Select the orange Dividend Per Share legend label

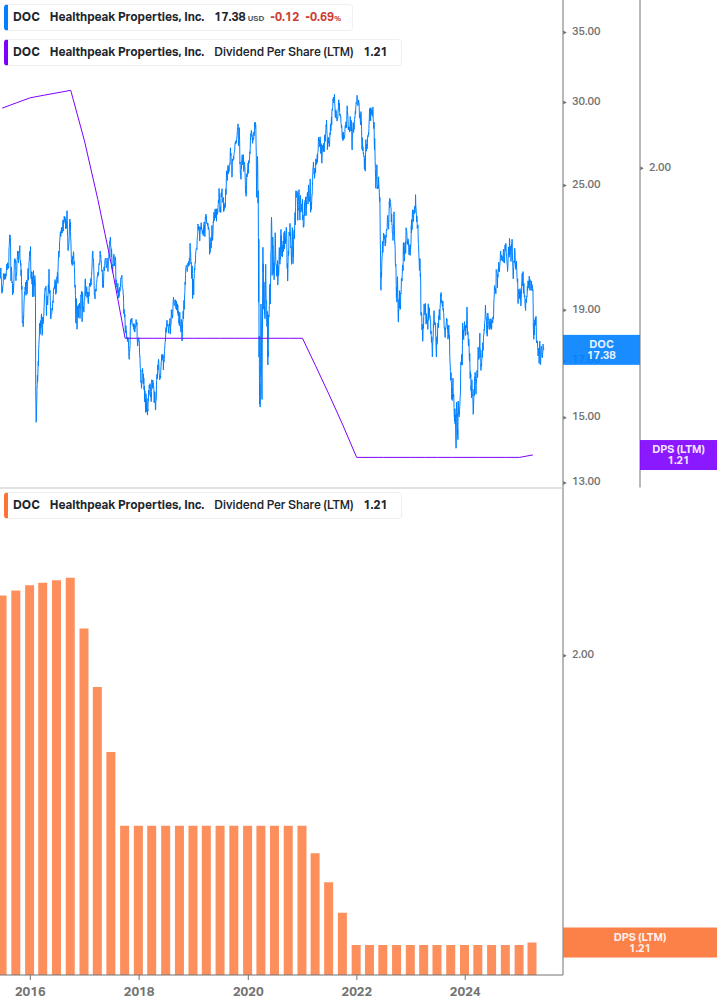pos(202,505)
